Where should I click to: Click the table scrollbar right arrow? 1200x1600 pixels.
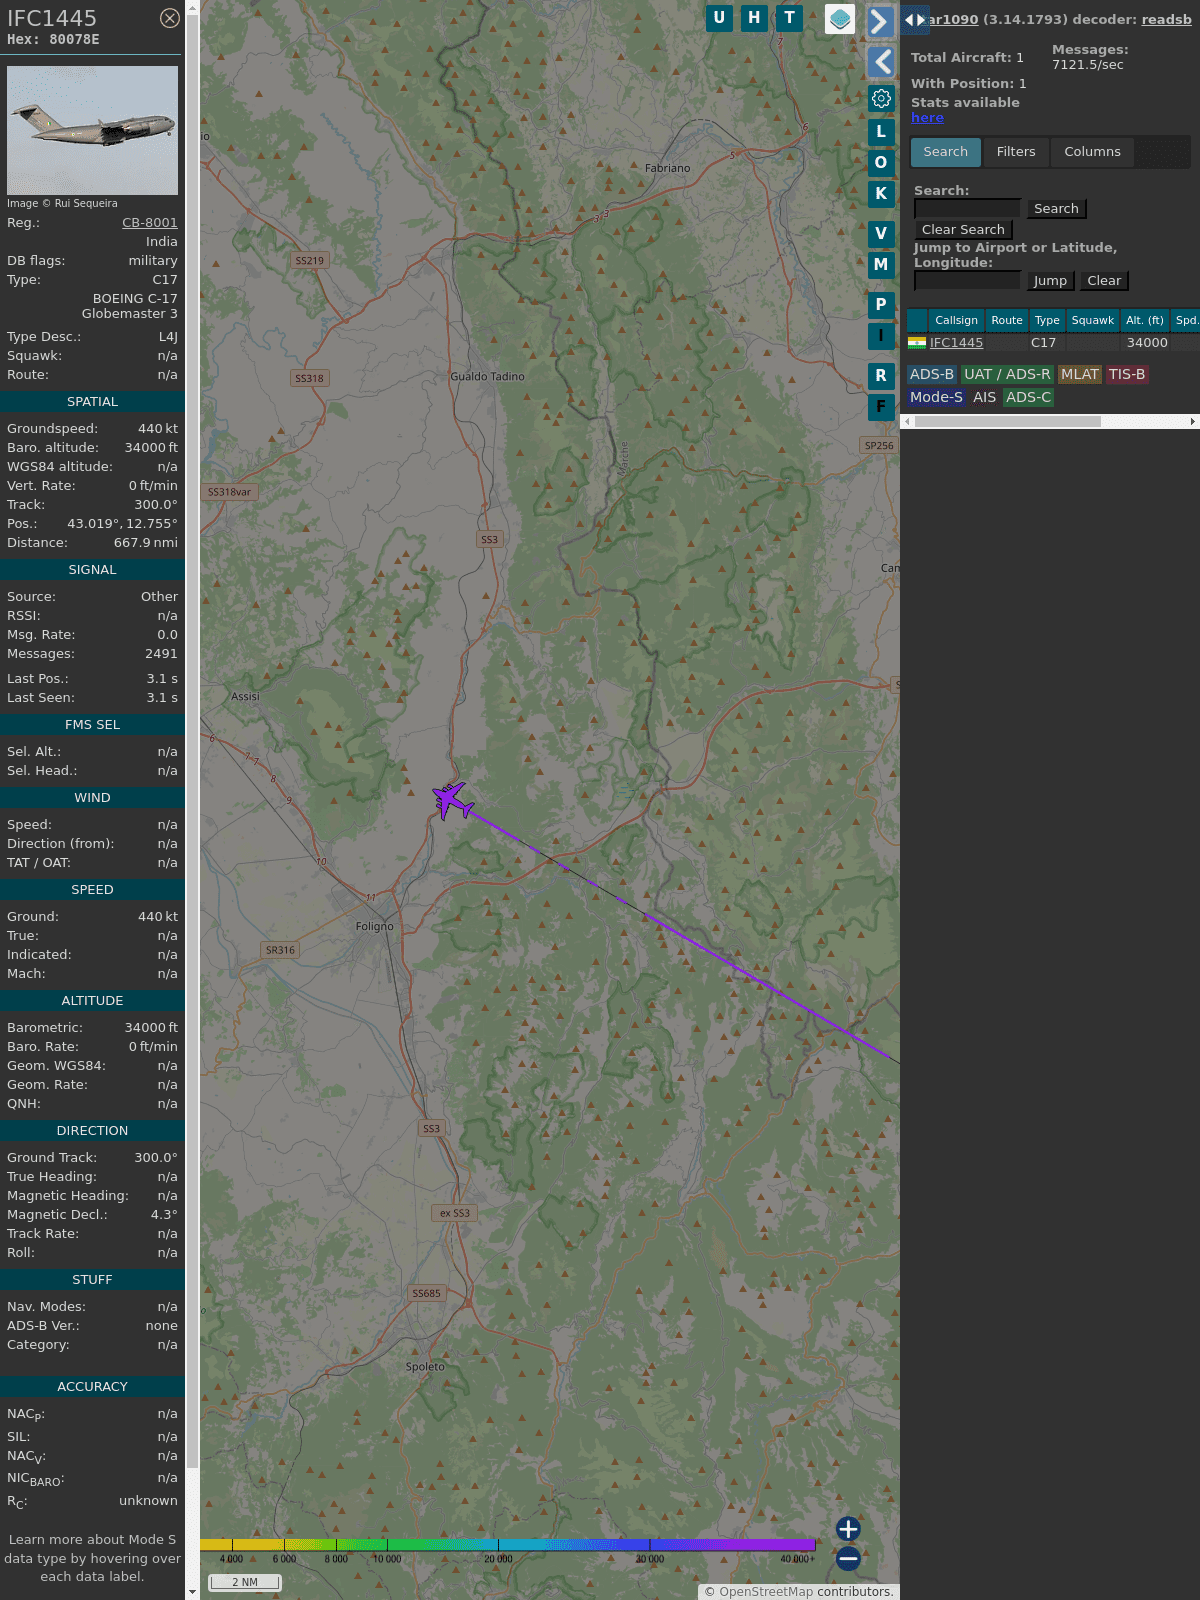coord(1193,421)
